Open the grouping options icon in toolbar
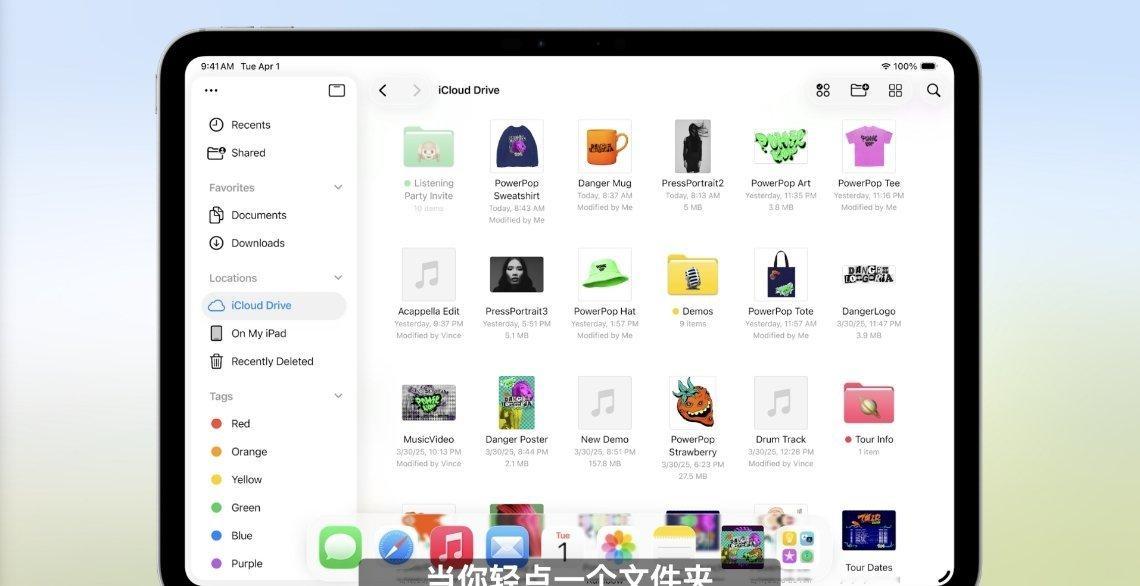The image size is (1140, 586). (823, 90)
